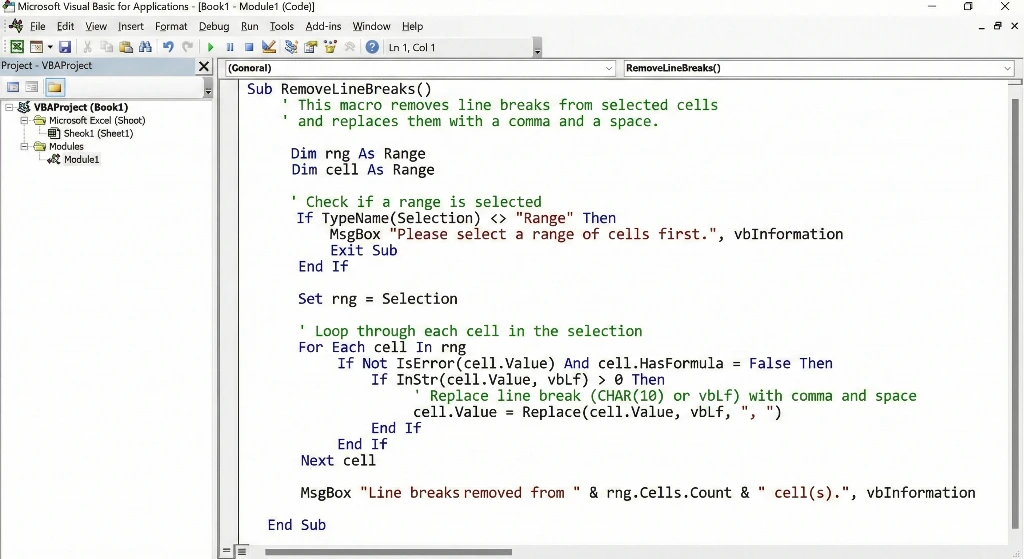Select Sheet1 object in project tree
The height and width of the screenshot is (559, 1024).
[98, 133]
